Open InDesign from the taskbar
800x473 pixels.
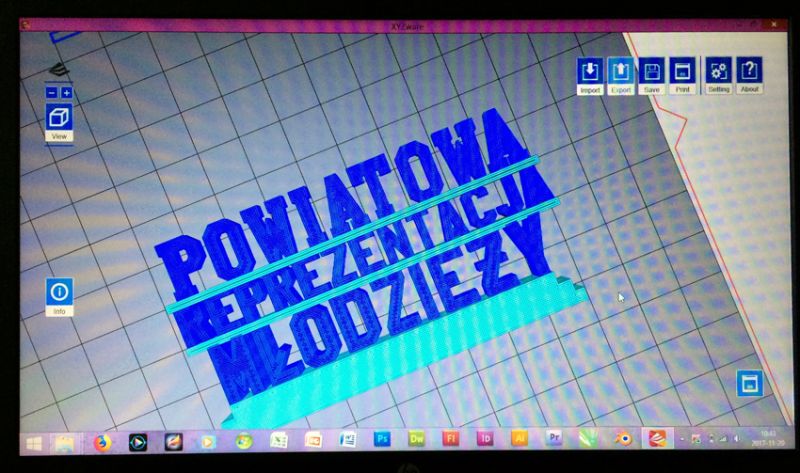485,438
